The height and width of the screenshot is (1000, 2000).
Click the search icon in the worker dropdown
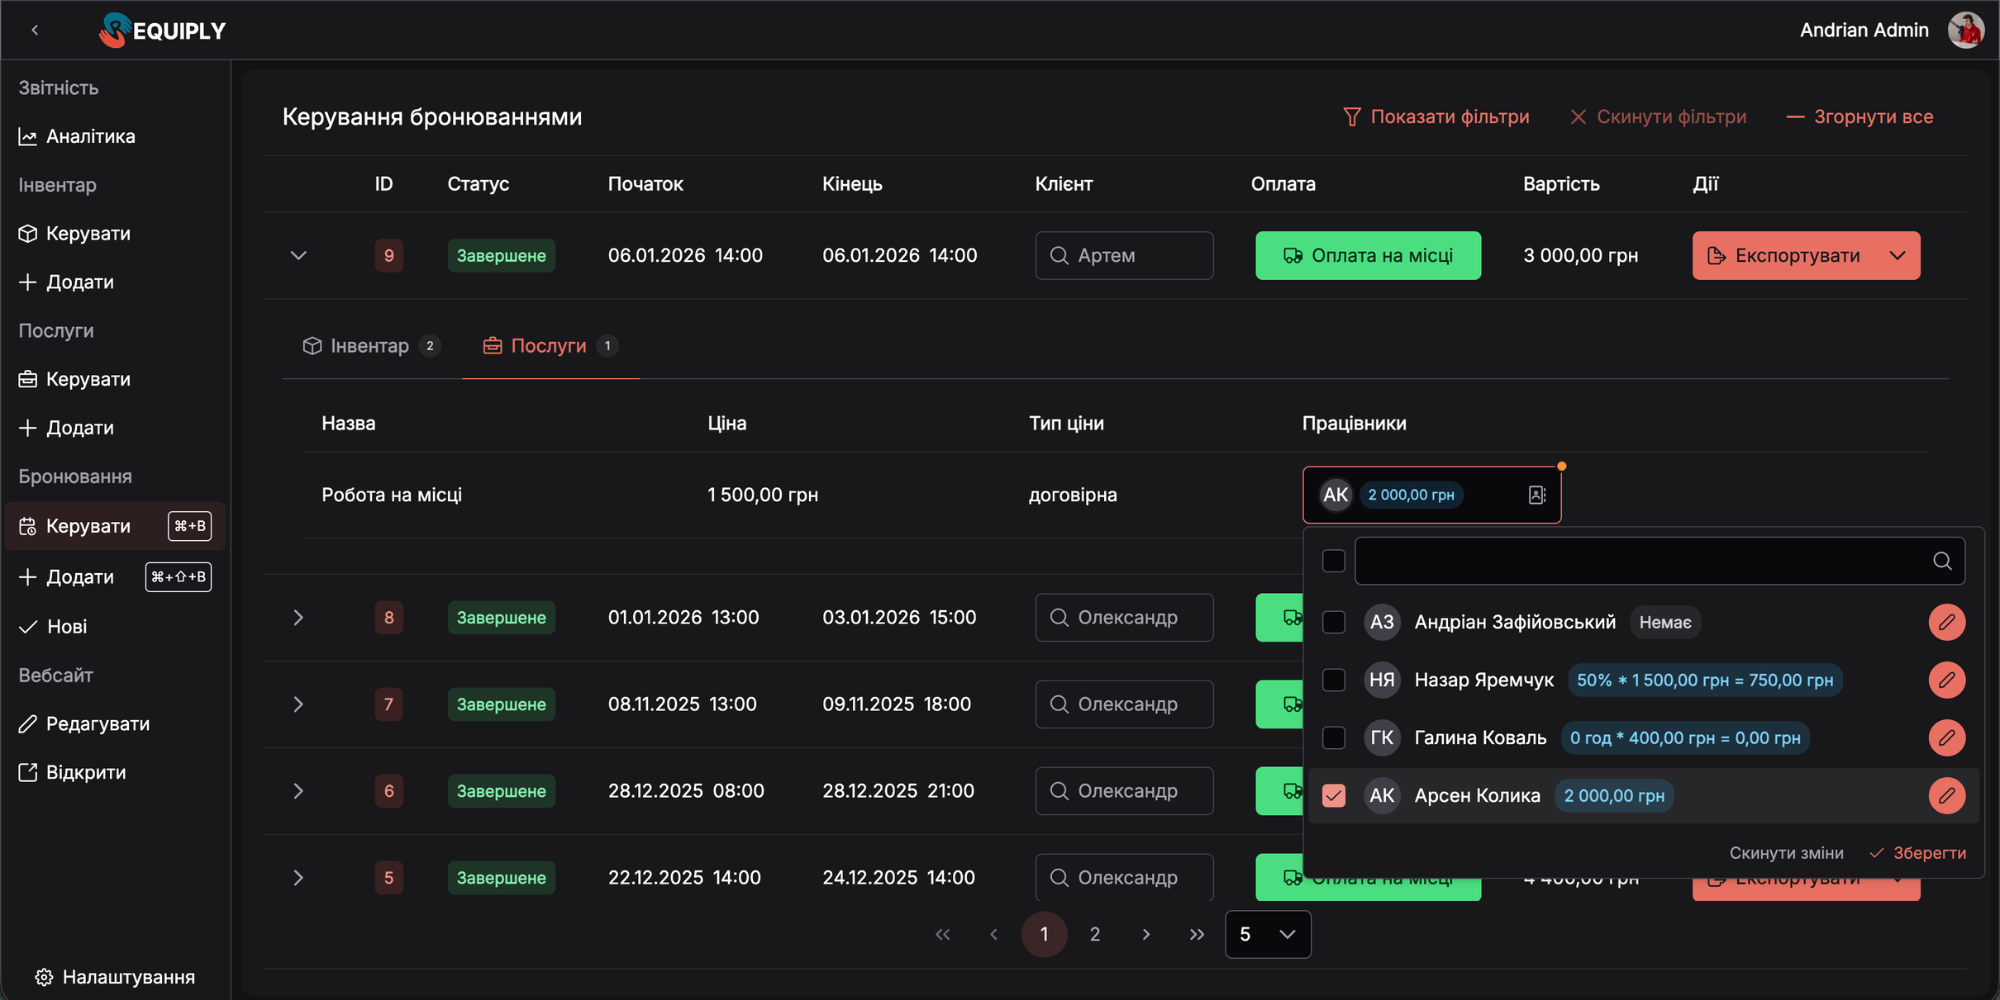[1942, 561]
